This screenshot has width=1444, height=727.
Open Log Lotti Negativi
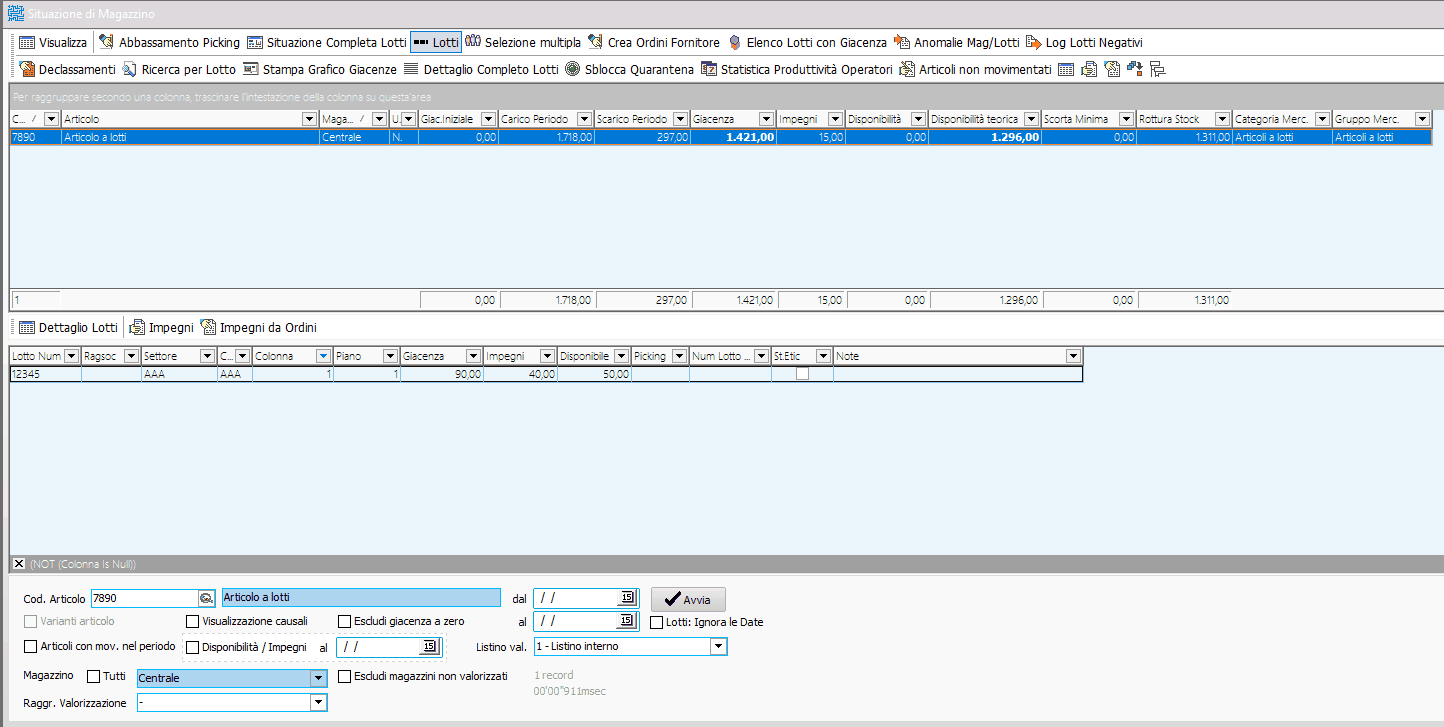tap(1084, 43)
